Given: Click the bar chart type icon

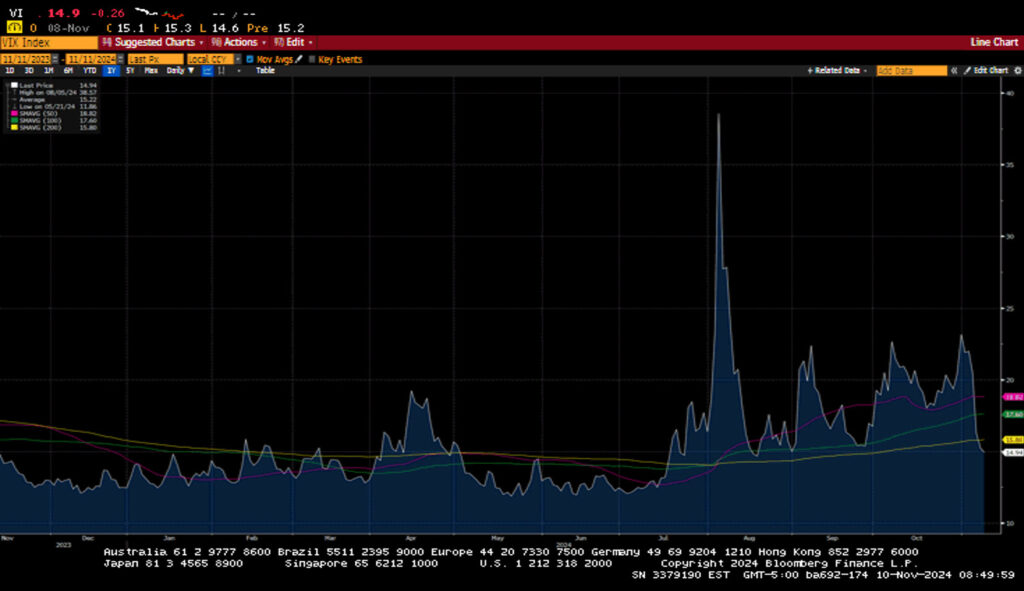Looking at the screenshot, I should (x=221, y=71).
